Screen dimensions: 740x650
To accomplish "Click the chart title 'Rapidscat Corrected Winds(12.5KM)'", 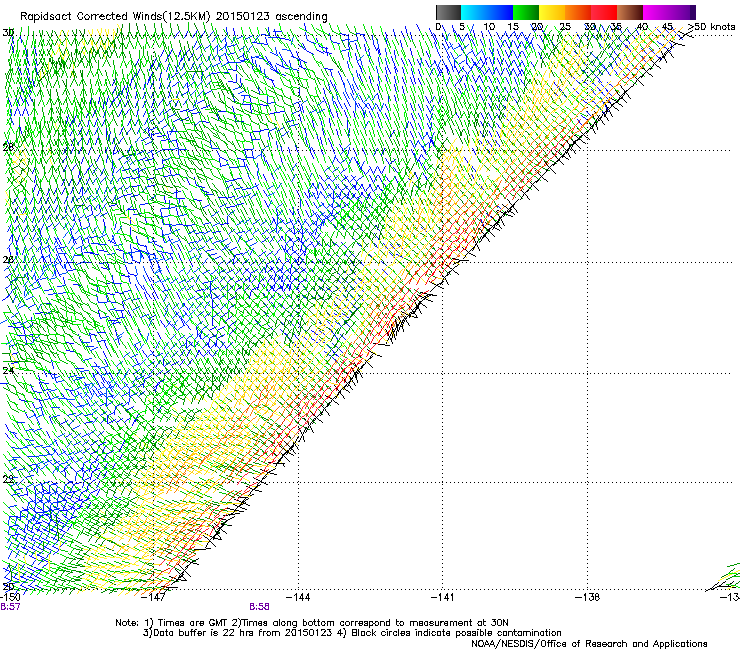I will click(115, 17).
